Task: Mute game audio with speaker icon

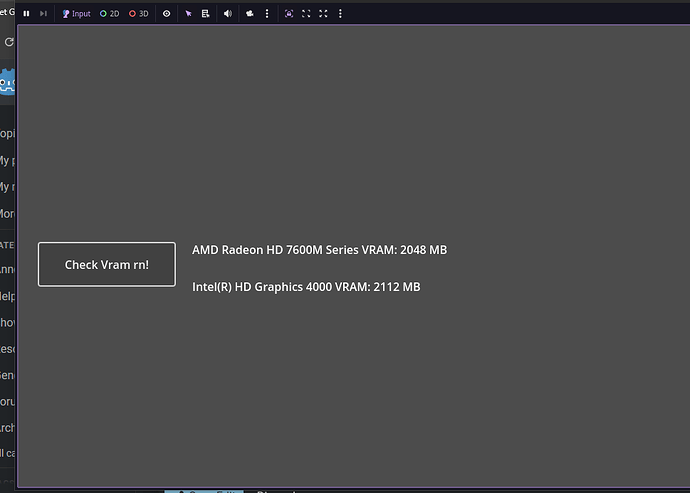Action: click(x=228, y=14)
